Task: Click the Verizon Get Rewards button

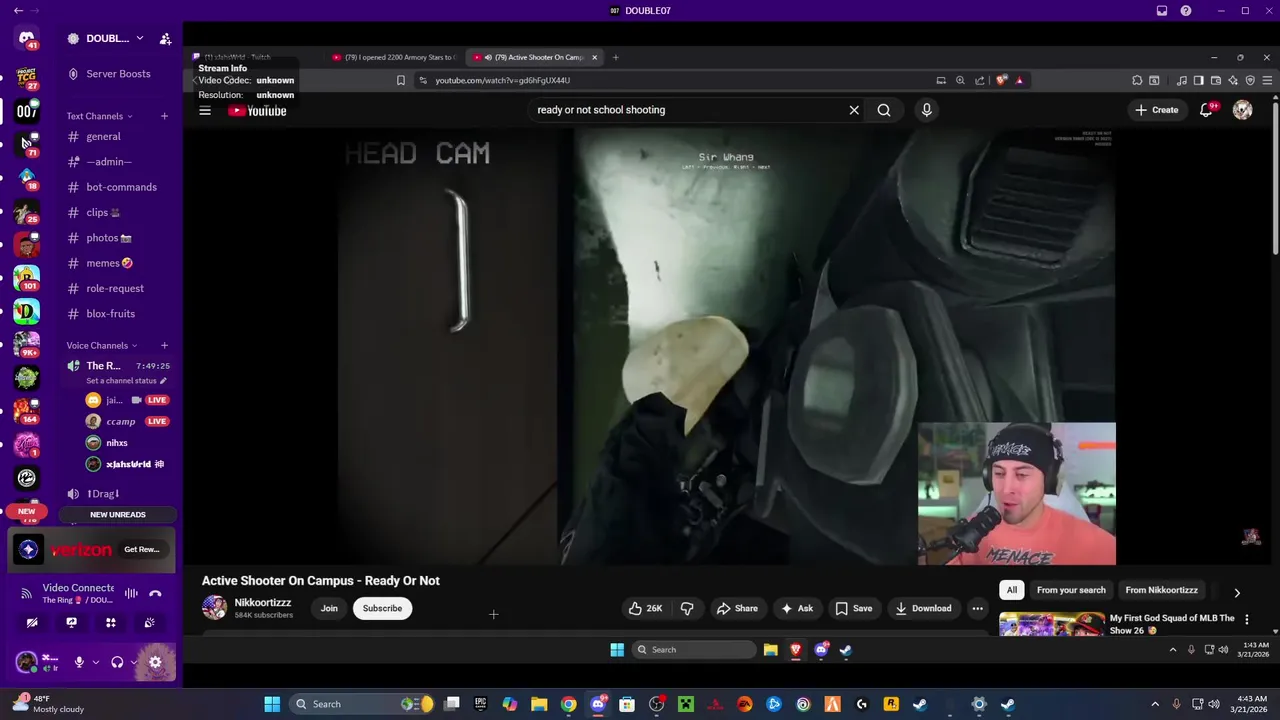Action: (x=142, y=549)
